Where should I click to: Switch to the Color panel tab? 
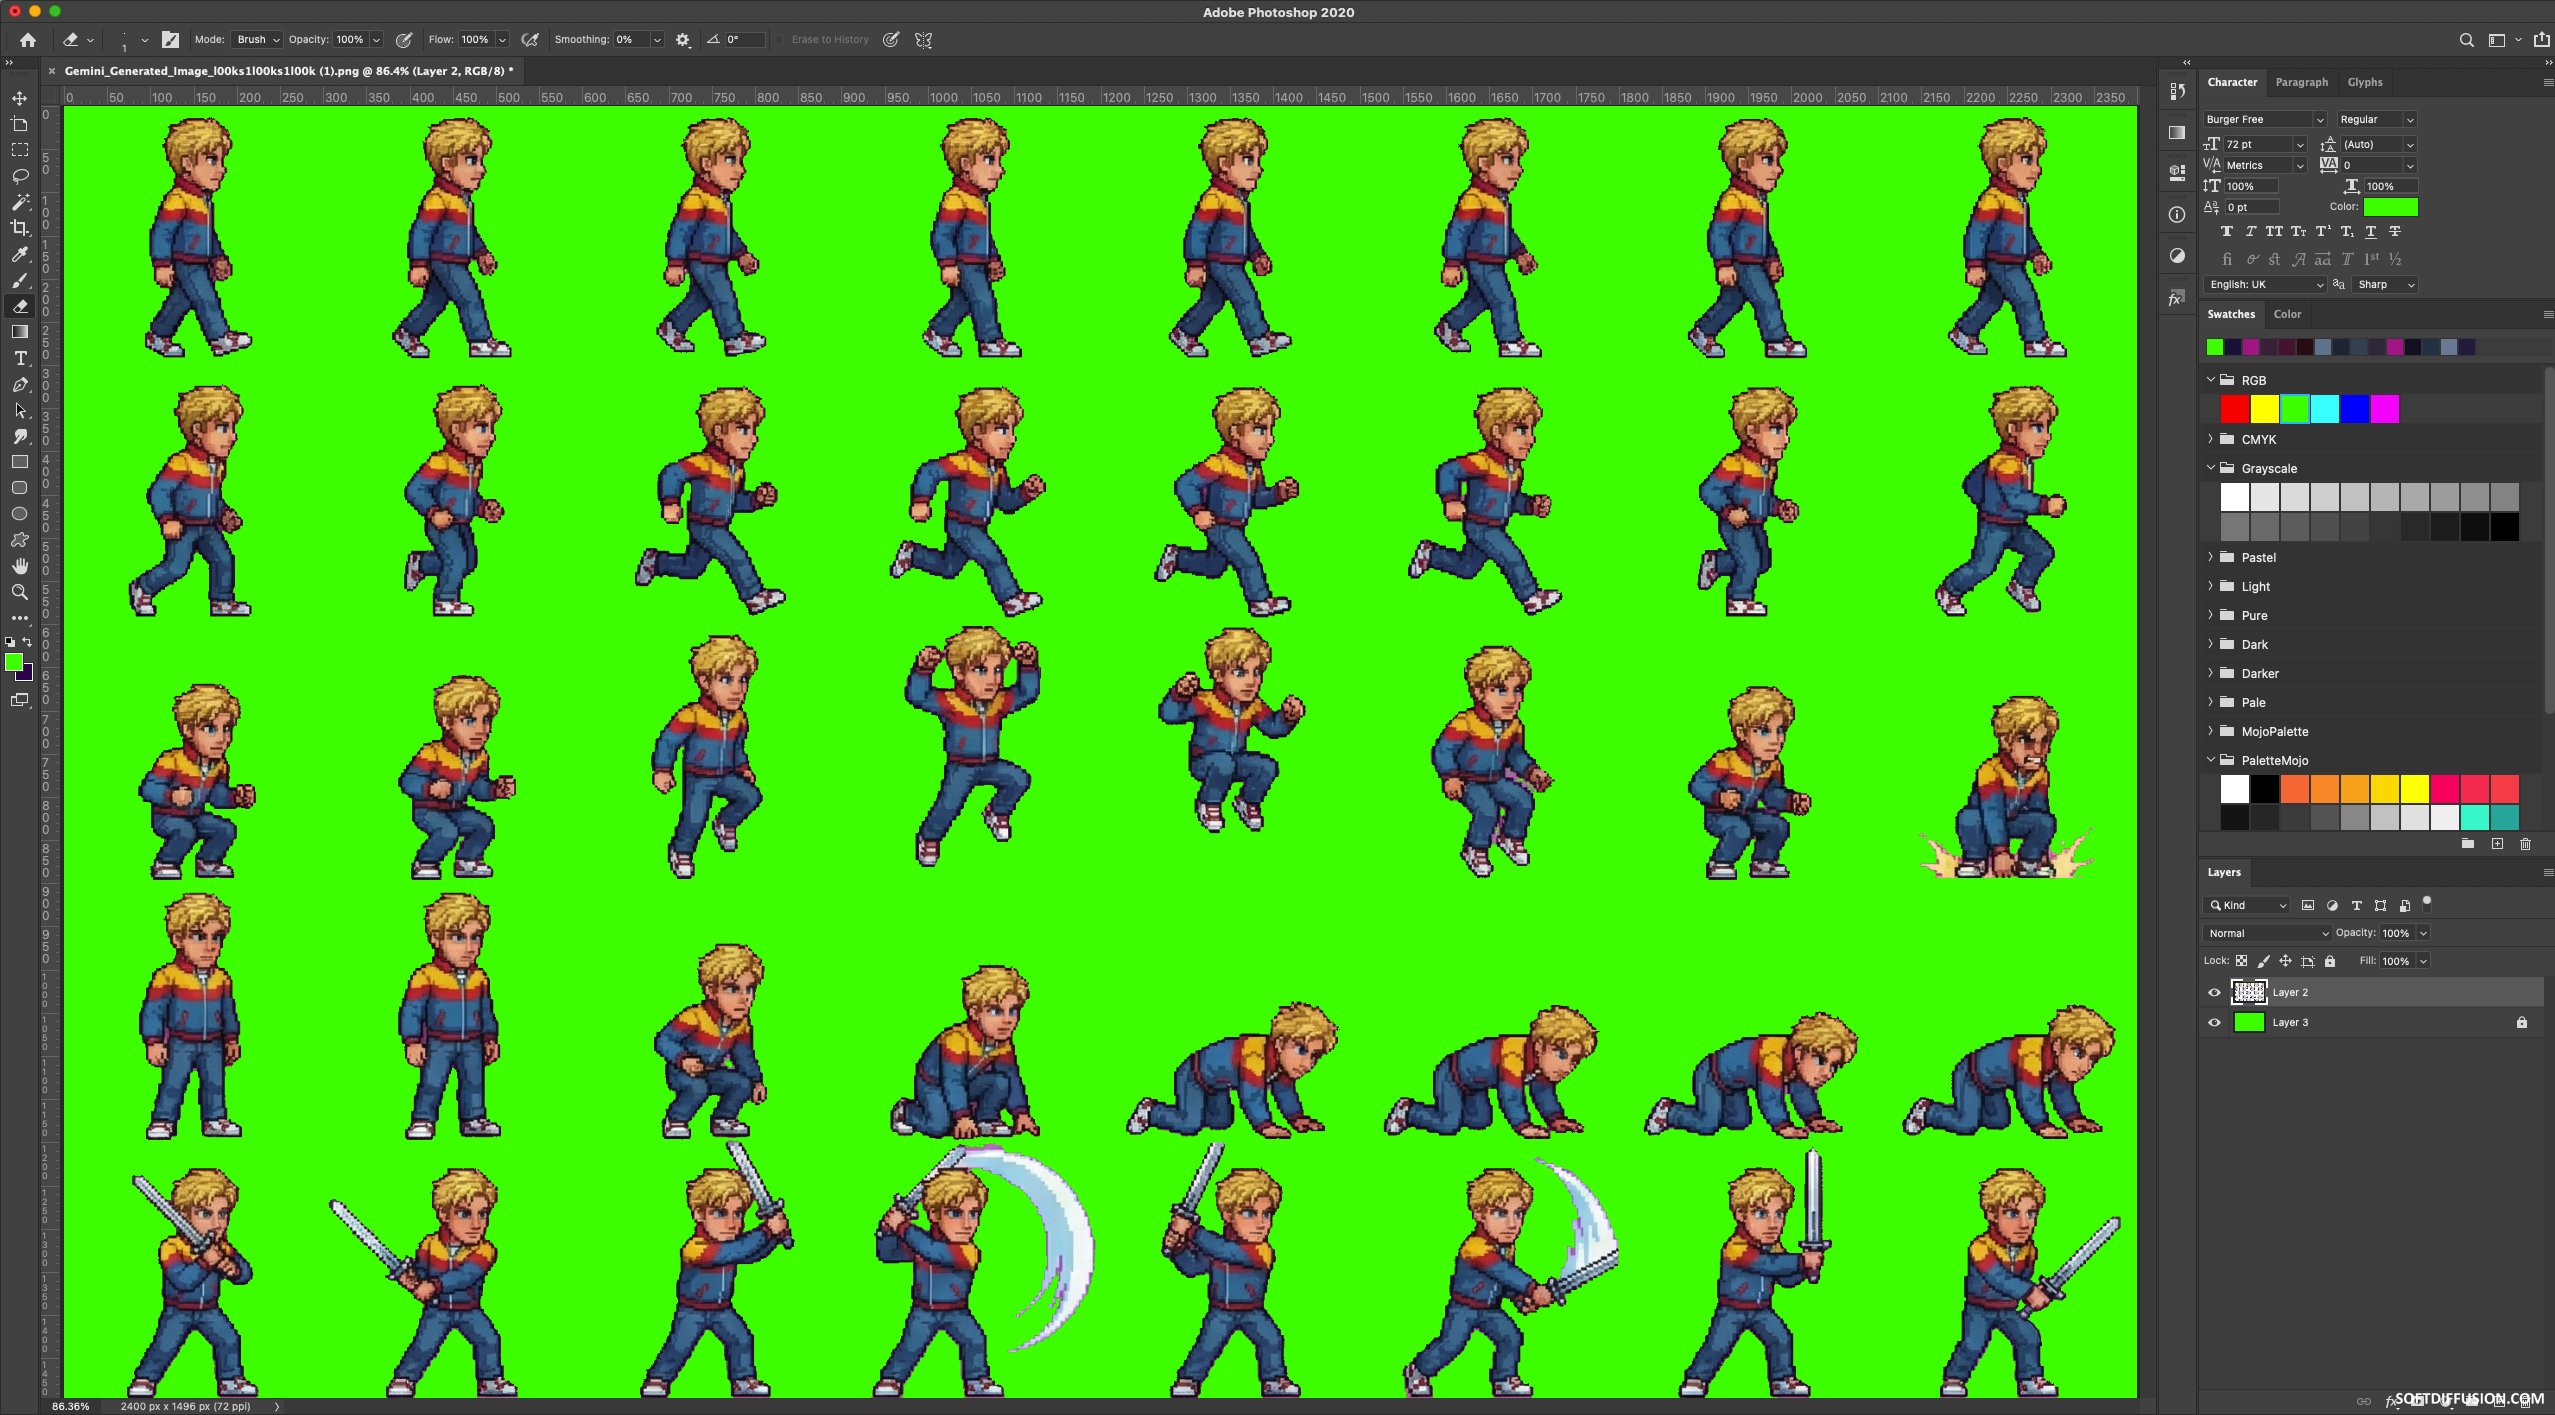2287,314
